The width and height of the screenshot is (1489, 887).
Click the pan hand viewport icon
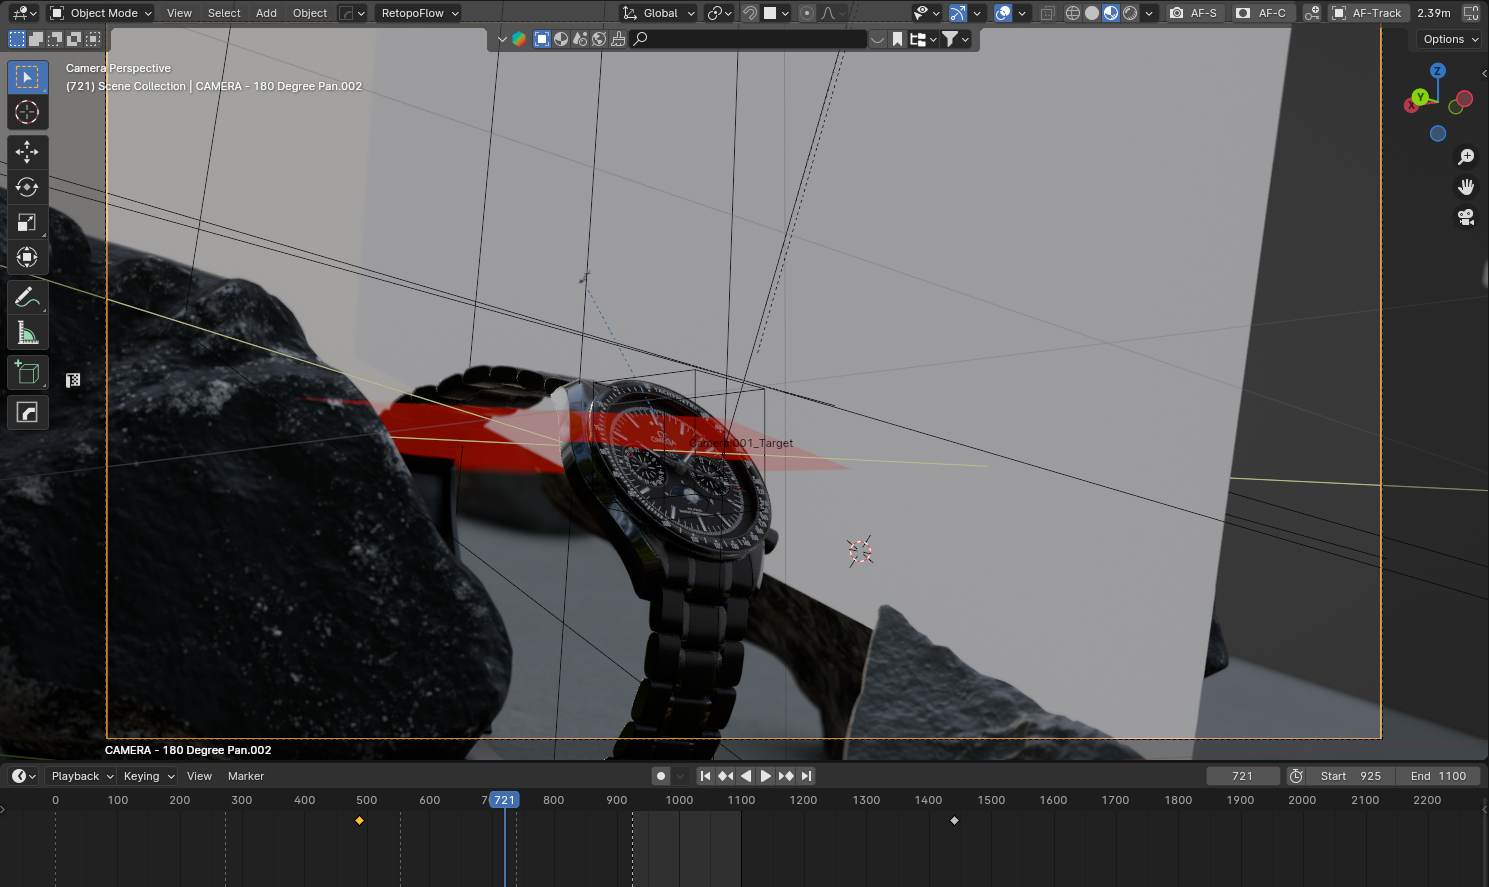(x=1466, y=187)
